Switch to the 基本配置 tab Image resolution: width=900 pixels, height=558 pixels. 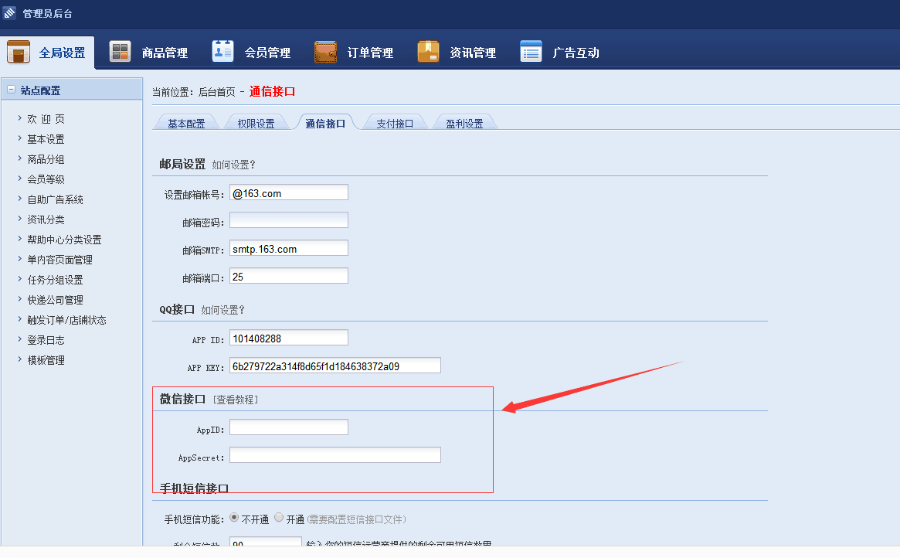point(186,123)
